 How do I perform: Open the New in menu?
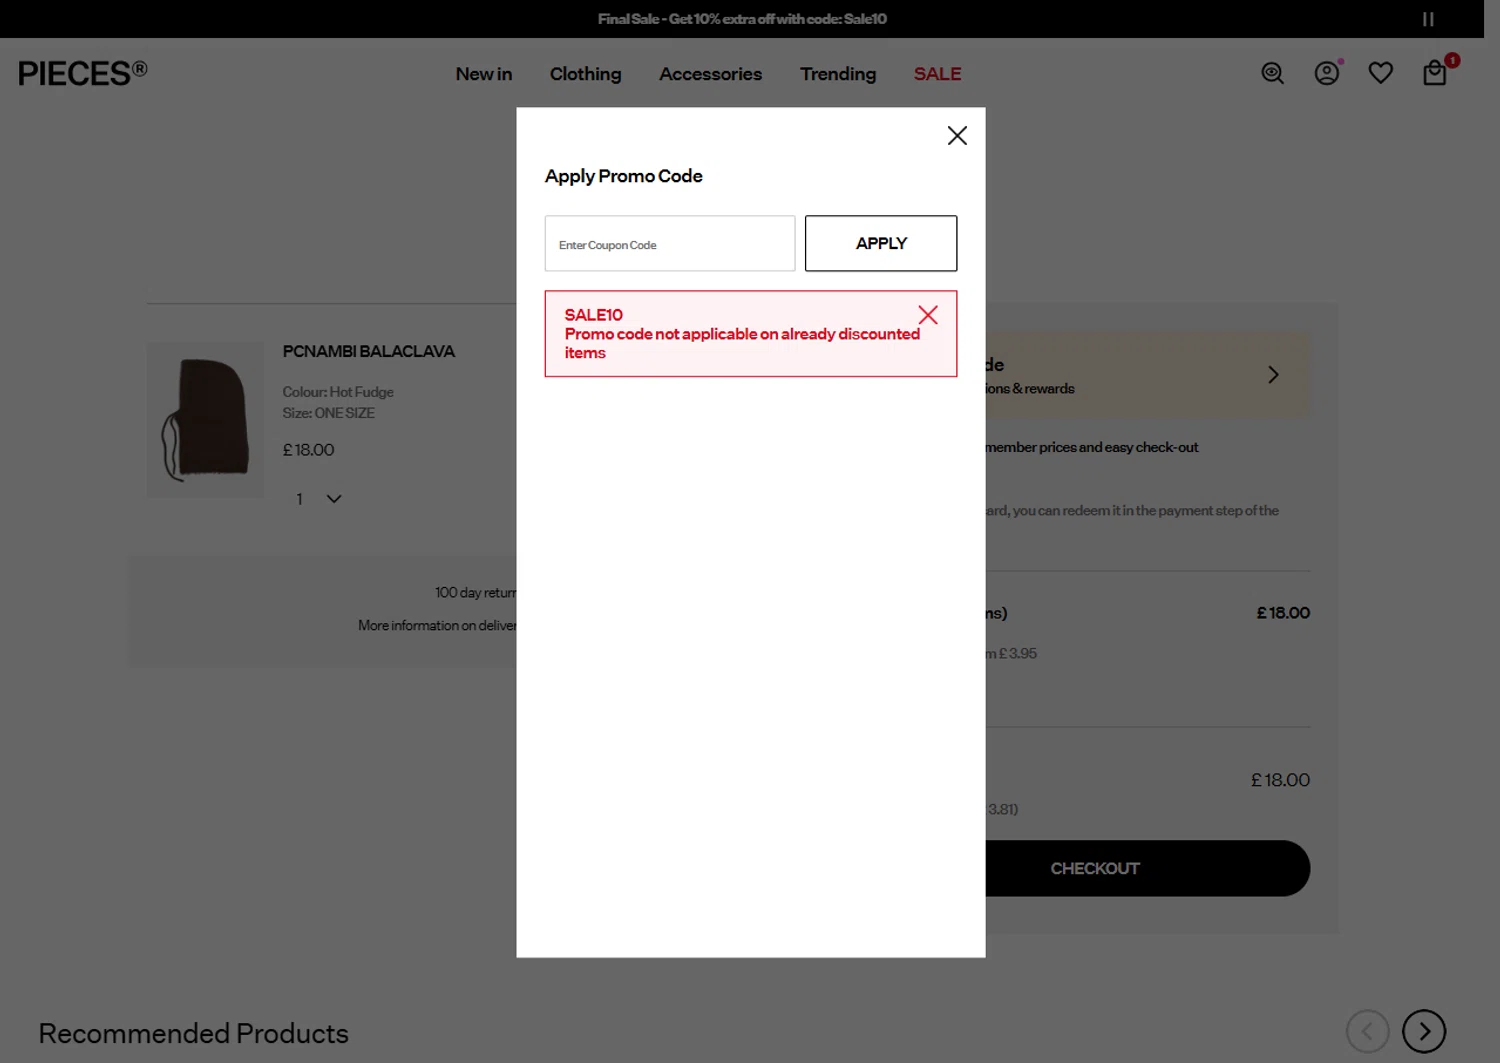click(484, 74)
